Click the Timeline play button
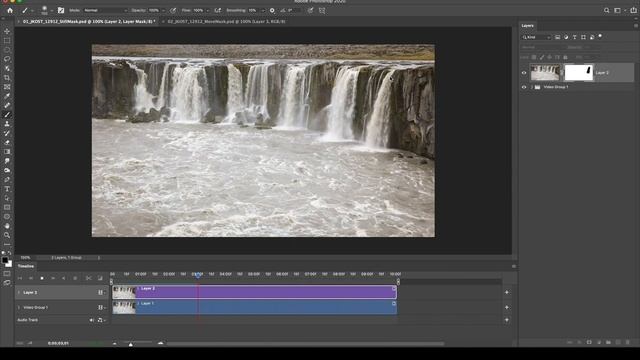 click(42, 278)
